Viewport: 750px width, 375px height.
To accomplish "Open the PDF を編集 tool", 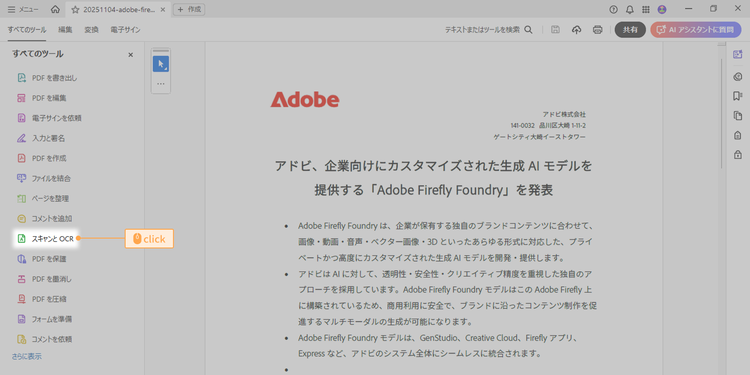I will (42, 98).
